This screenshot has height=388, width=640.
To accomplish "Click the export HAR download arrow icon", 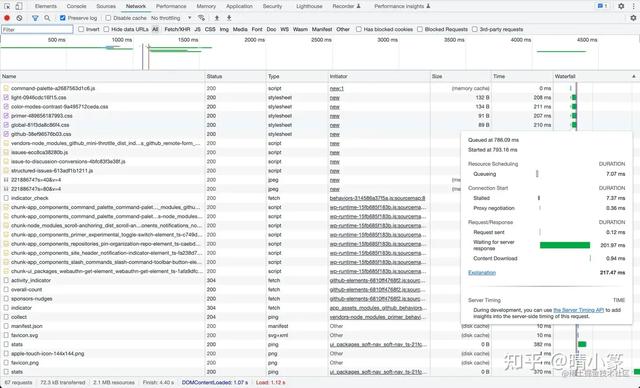I will pyautogui.click(x=229, y=18).
